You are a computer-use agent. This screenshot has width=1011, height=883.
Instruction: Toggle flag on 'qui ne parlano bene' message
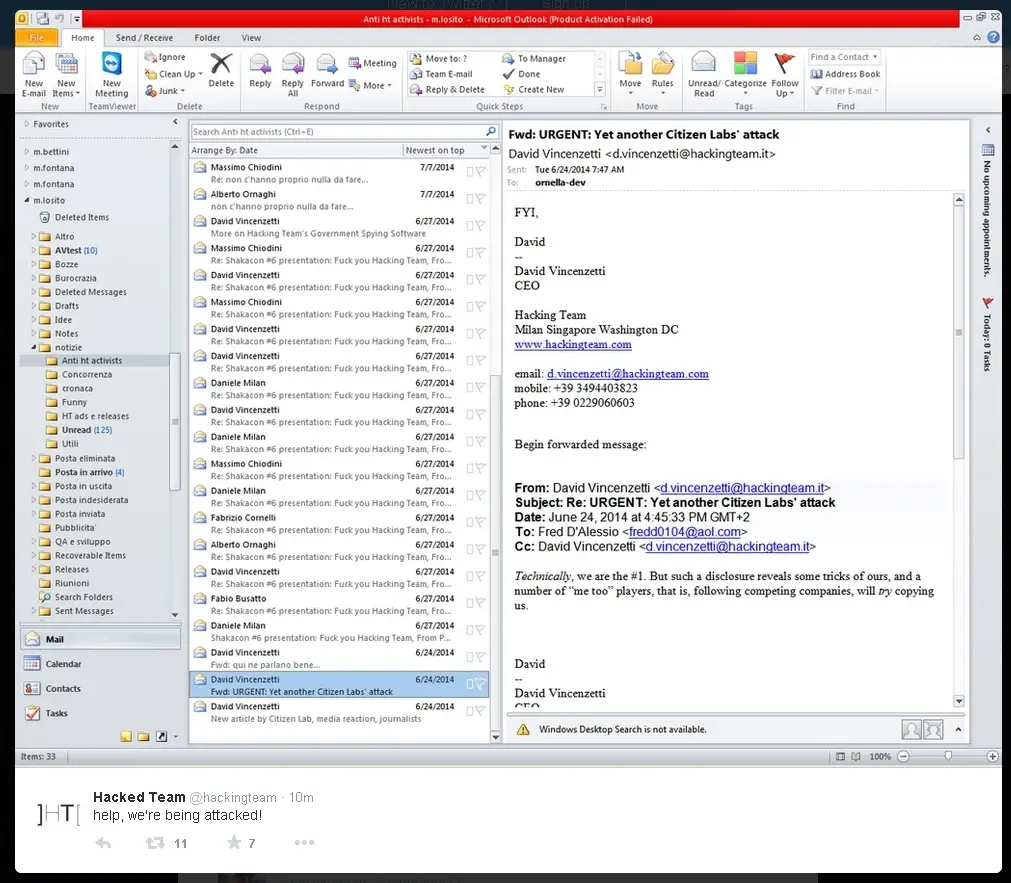480,657
